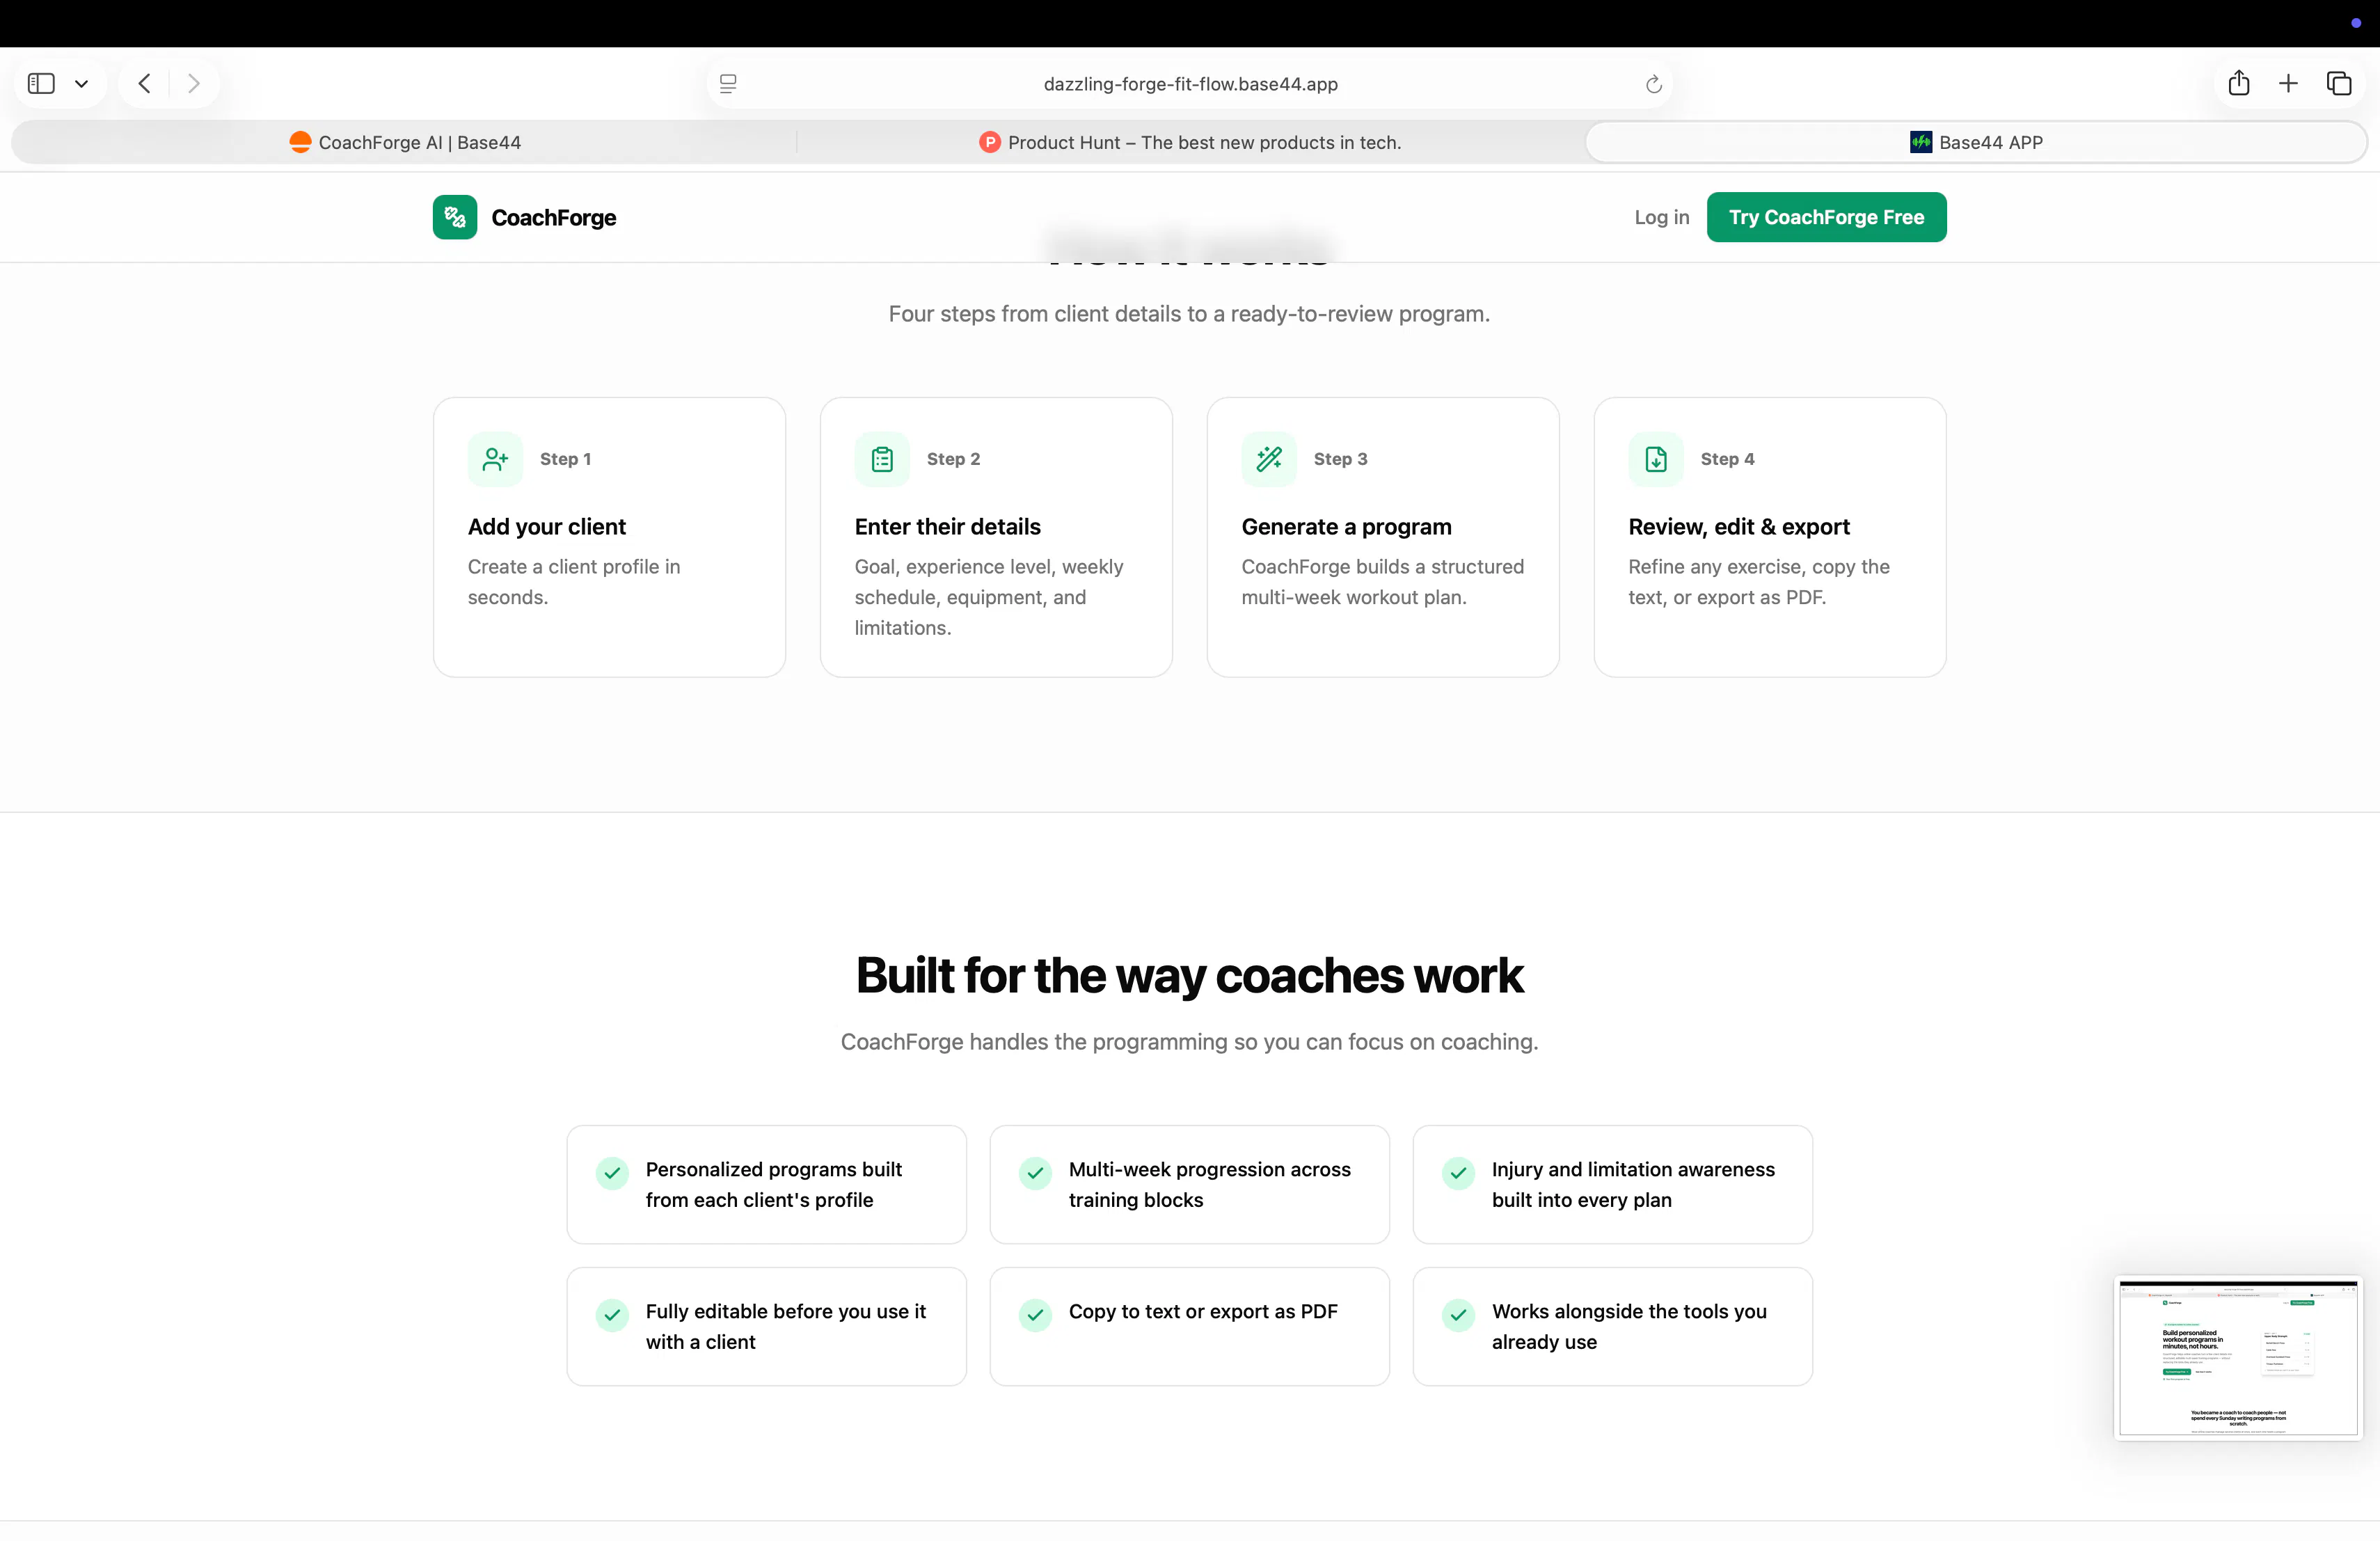Click 'Multi-week progression across training blocks'

click(1209, 1184)
